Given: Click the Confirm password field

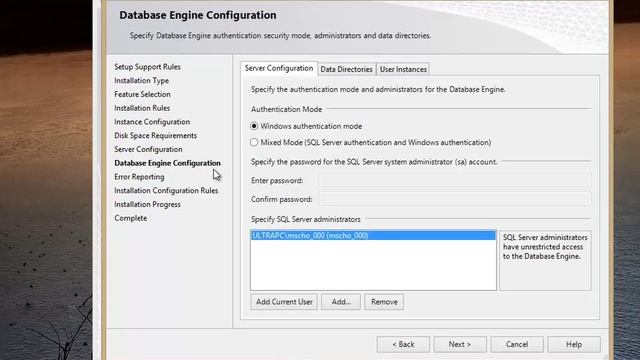Looking at the screenshot, I should (455, 199).
